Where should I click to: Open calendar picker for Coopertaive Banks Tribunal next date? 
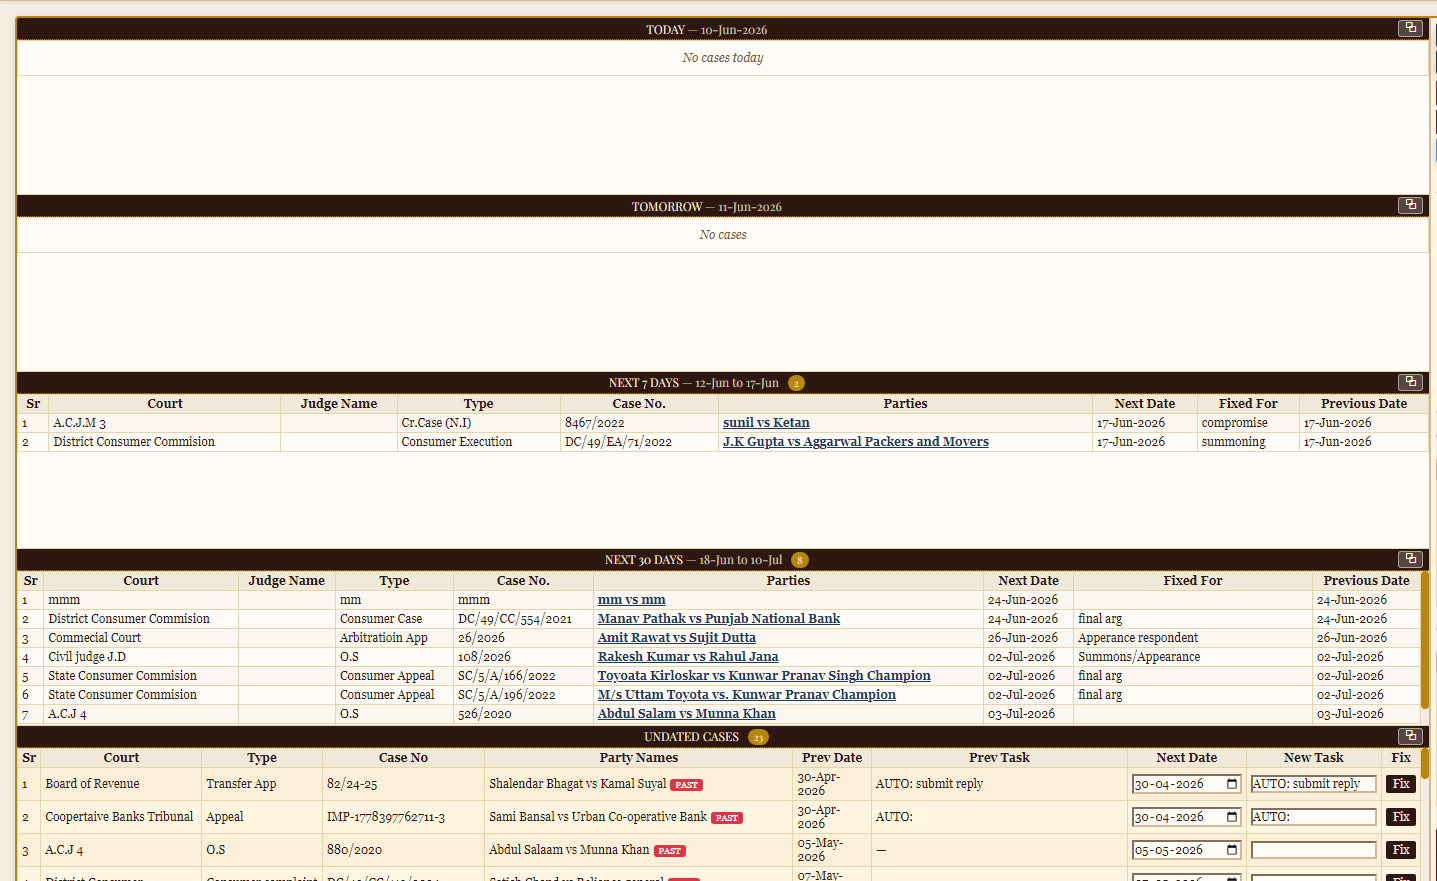click(1232, 817)
